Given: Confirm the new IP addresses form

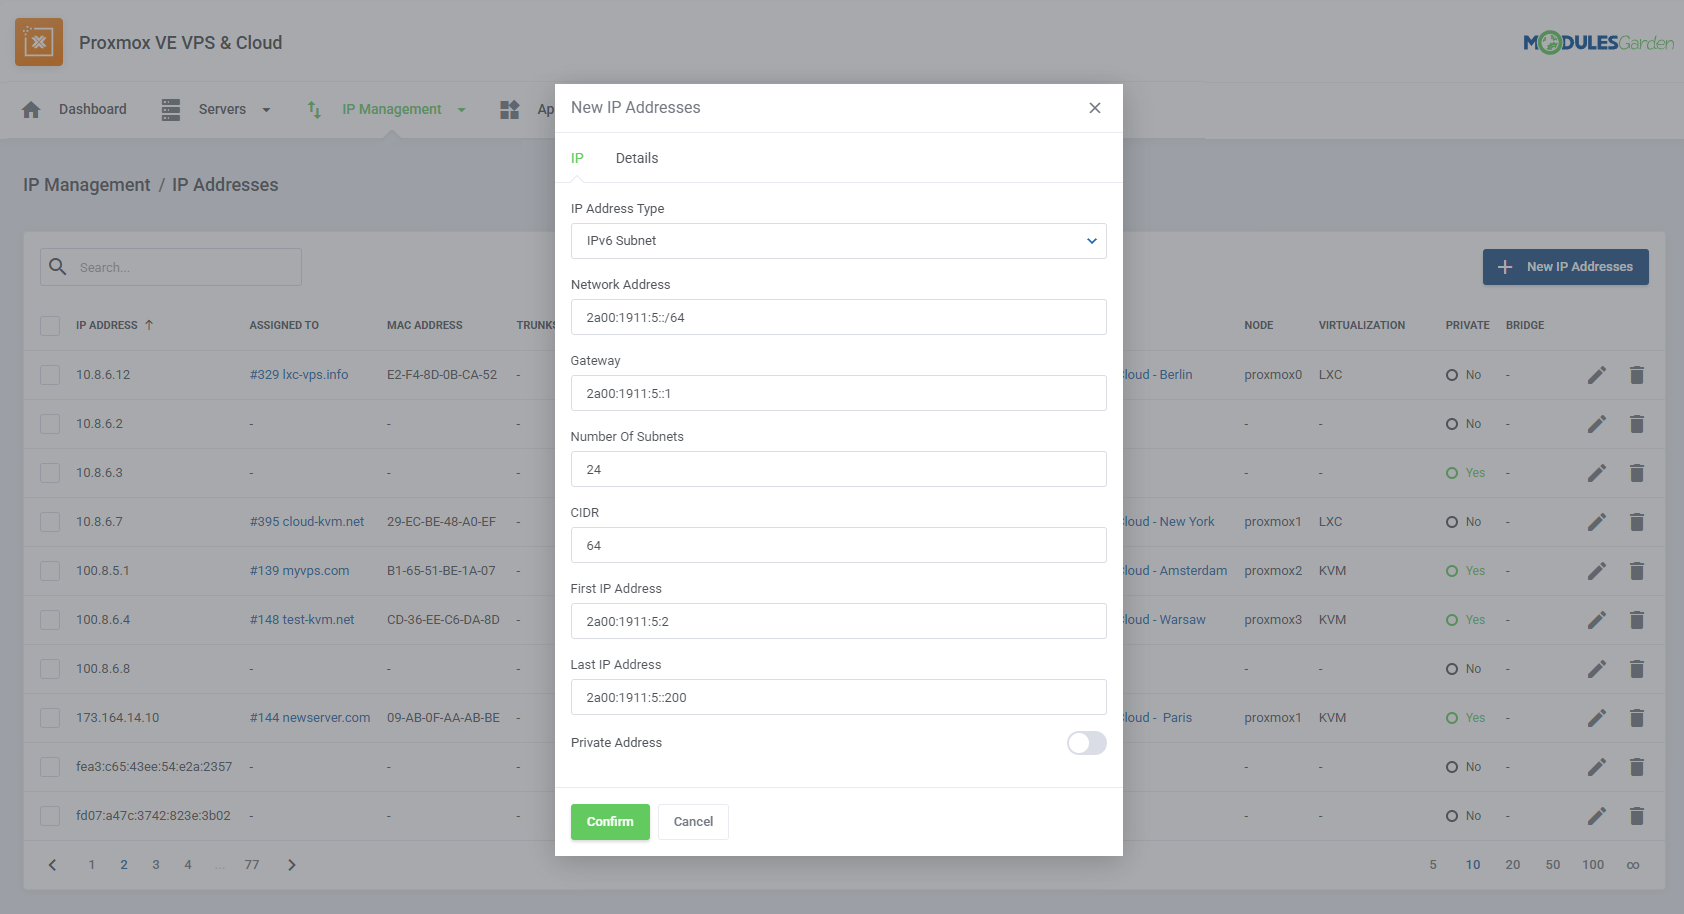Looking at the screenshot, I should [x=610, y=821].
